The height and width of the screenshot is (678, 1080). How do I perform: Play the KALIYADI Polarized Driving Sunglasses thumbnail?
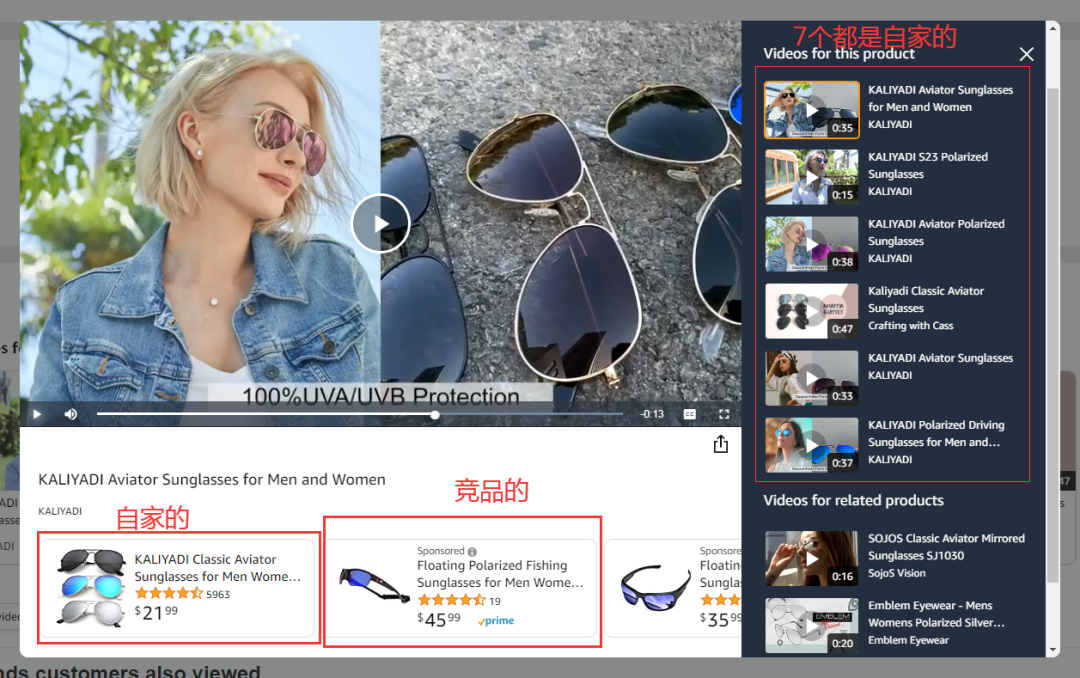(x=811, y=444)
